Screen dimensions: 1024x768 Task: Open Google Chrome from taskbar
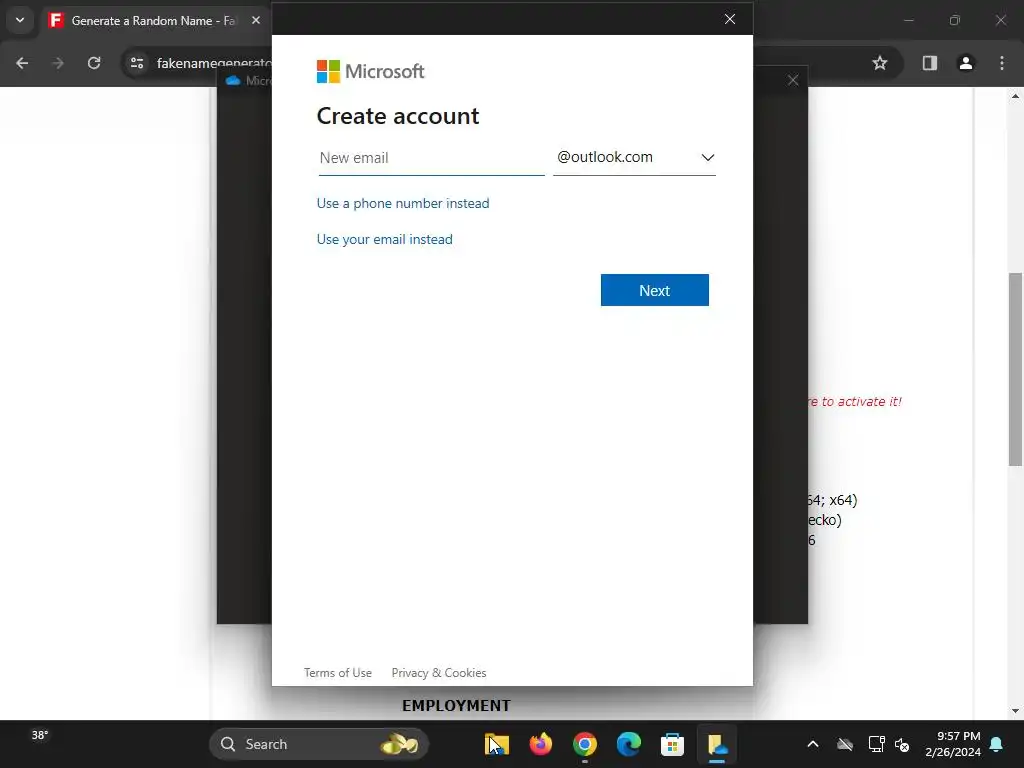click(x=584, y=744)
